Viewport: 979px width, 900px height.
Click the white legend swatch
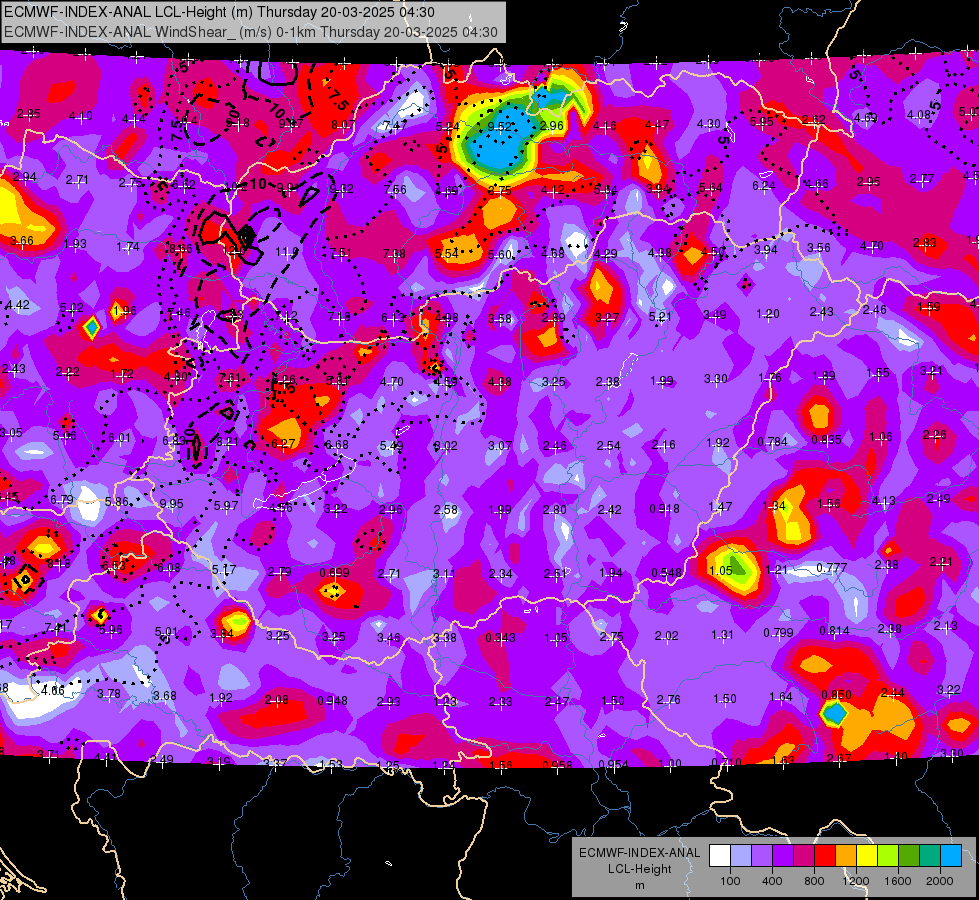[x=720, y=856]
